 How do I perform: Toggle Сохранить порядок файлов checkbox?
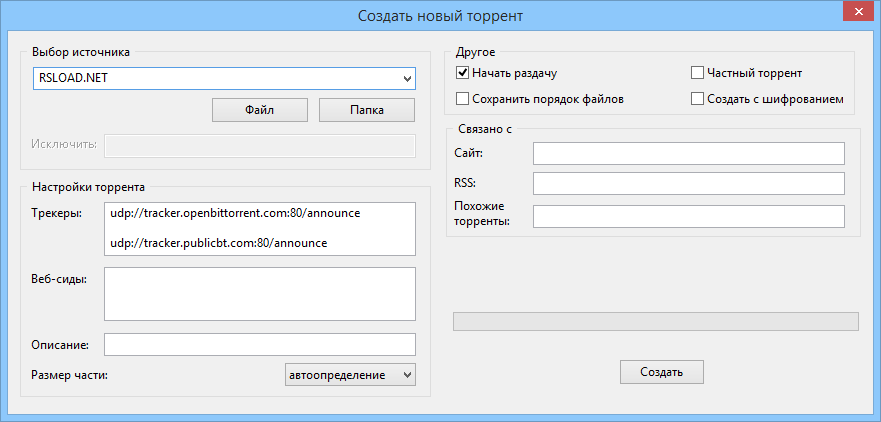[463, 99]
